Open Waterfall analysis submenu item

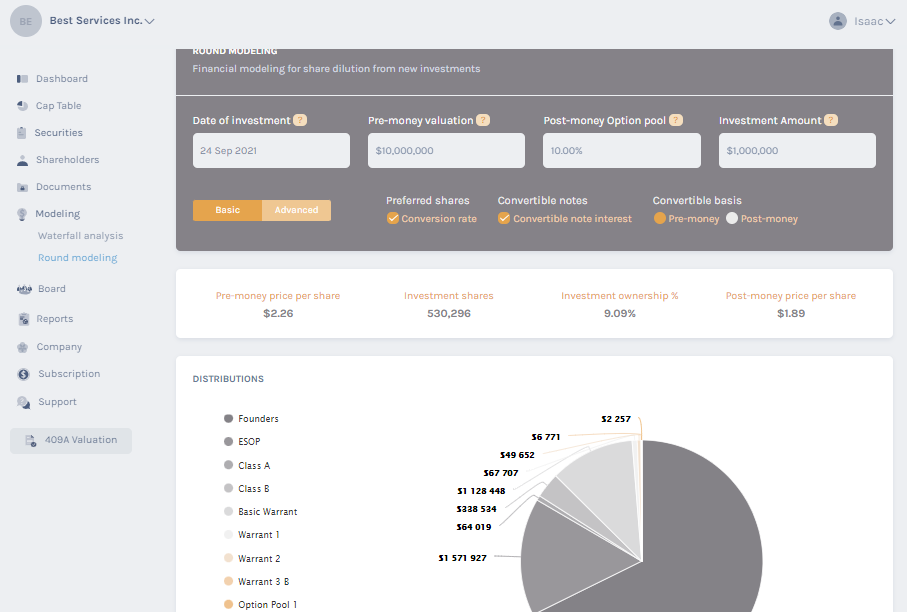click(x=80, y=236)
